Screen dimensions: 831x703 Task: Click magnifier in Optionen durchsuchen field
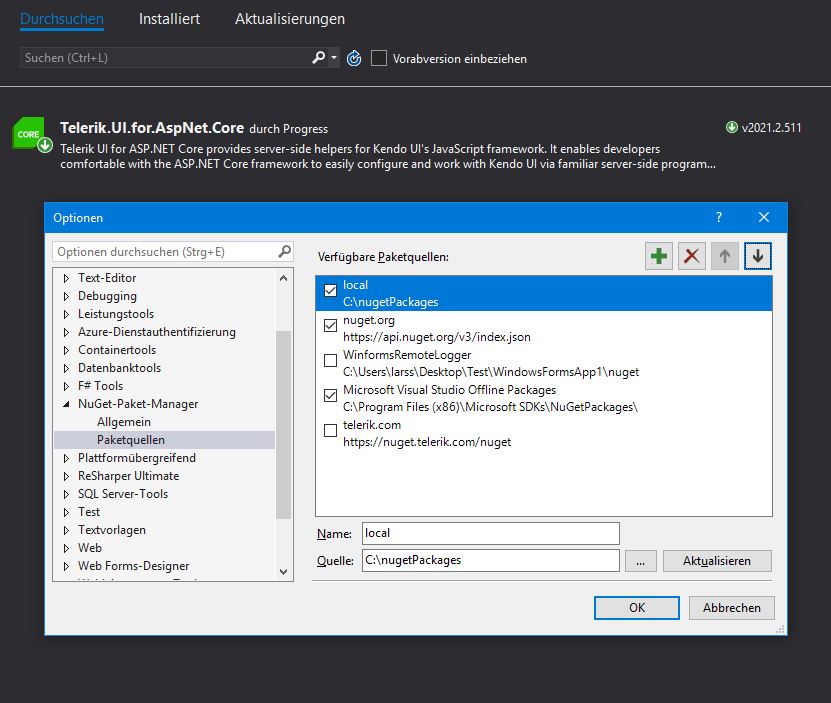pyautogui.click(x=285, y=251)
